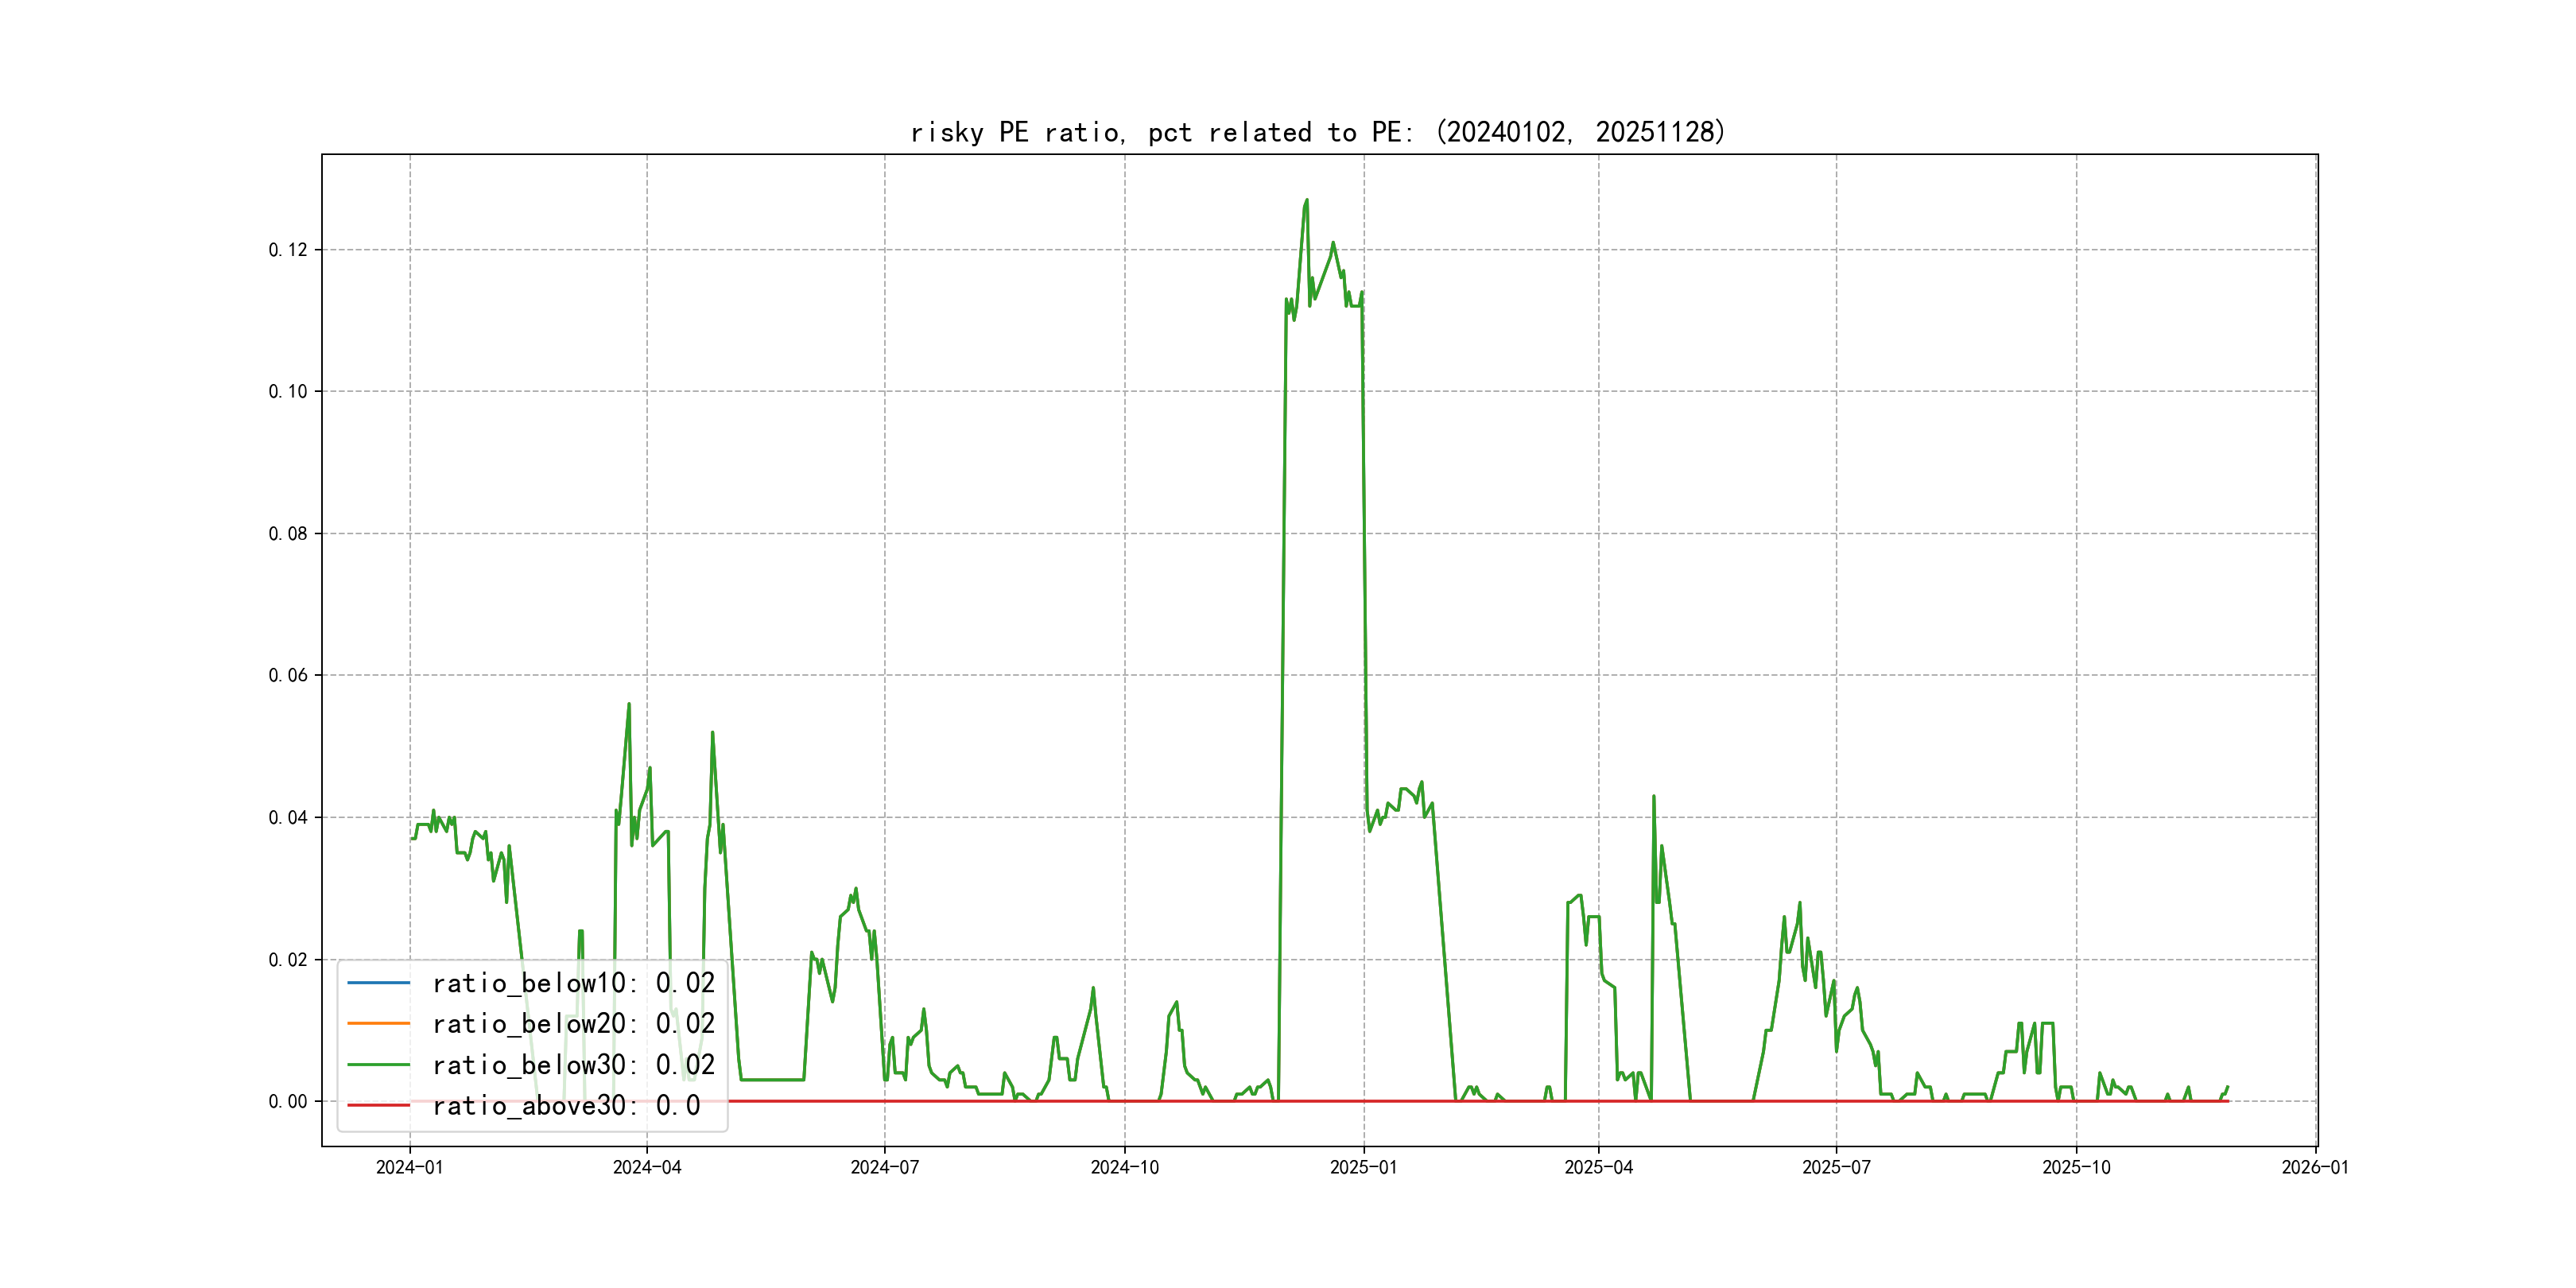This screenshot has height=1288, width=2576.
Task: Click the 2024-01 x-axis tick label
Action: point(409,1167)
